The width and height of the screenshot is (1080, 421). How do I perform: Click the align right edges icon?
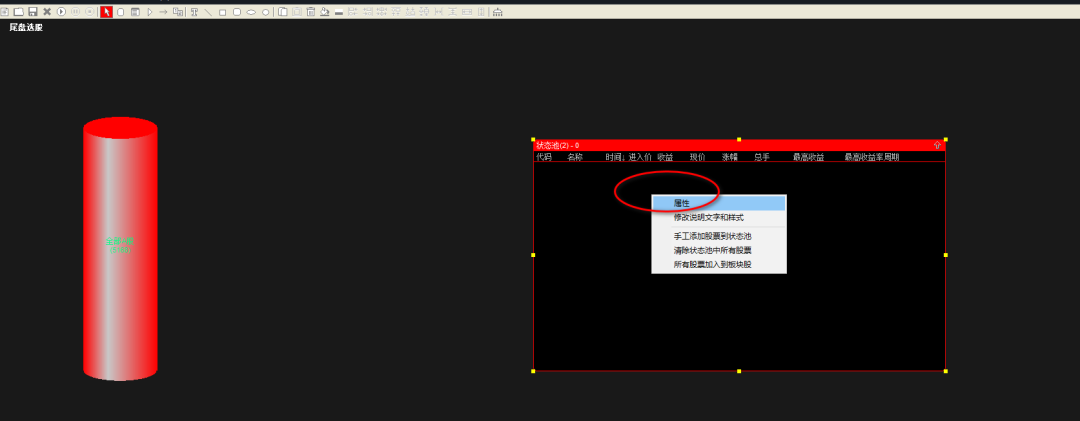click(368, 12)
